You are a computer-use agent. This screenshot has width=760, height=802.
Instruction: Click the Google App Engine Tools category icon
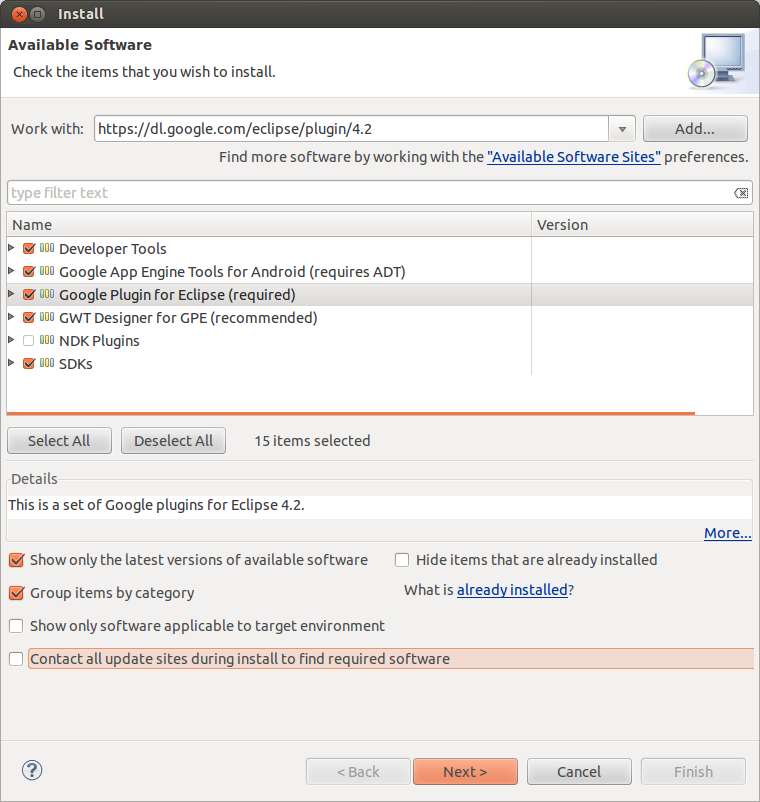pyautogui.click(x=47, y=271)
